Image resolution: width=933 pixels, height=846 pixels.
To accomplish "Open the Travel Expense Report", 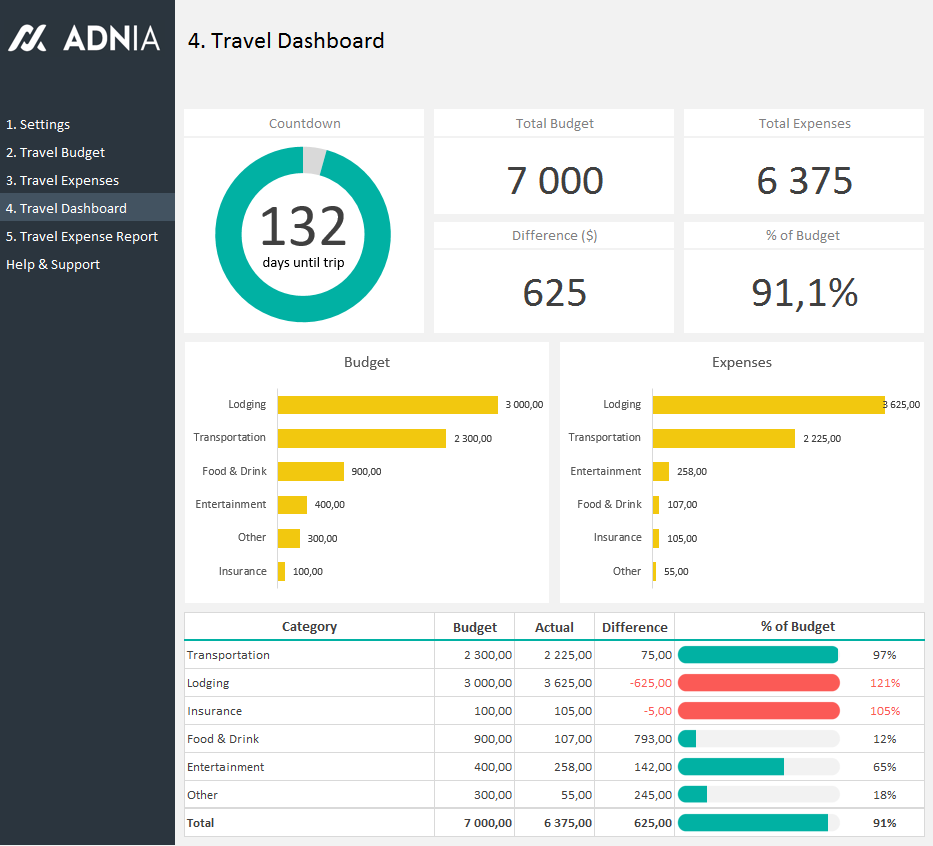I will pos(82,237).
